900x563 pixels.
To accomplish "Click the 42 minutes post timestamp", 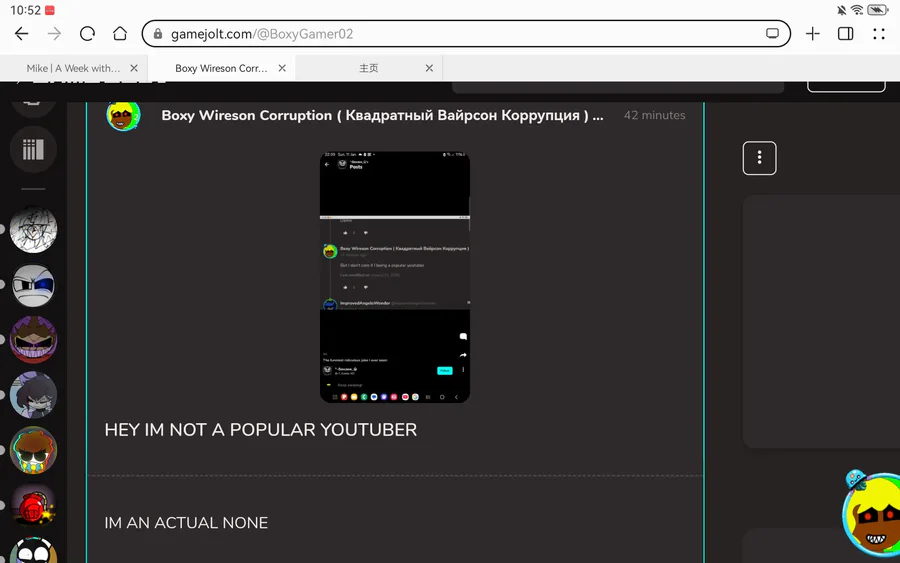I will [x=654, y=115].
